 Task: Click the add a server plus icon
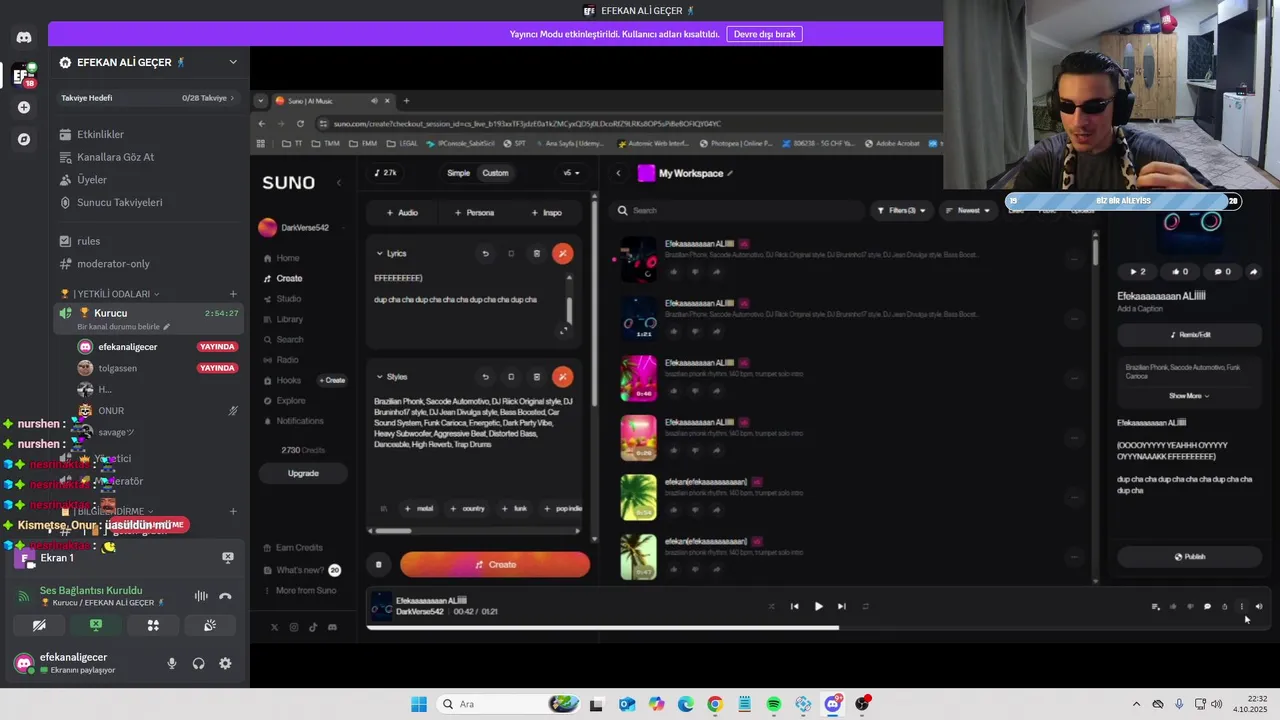(x=24, y=107)
